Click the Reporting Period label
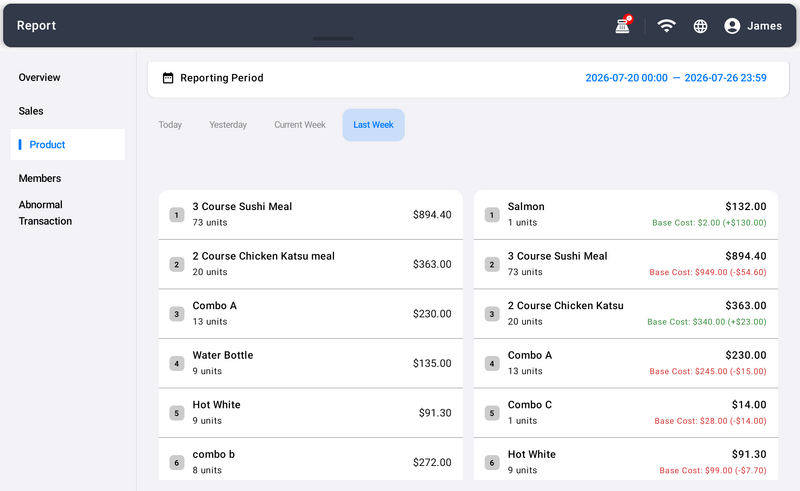The image size is (800, 491). [221, 78]
